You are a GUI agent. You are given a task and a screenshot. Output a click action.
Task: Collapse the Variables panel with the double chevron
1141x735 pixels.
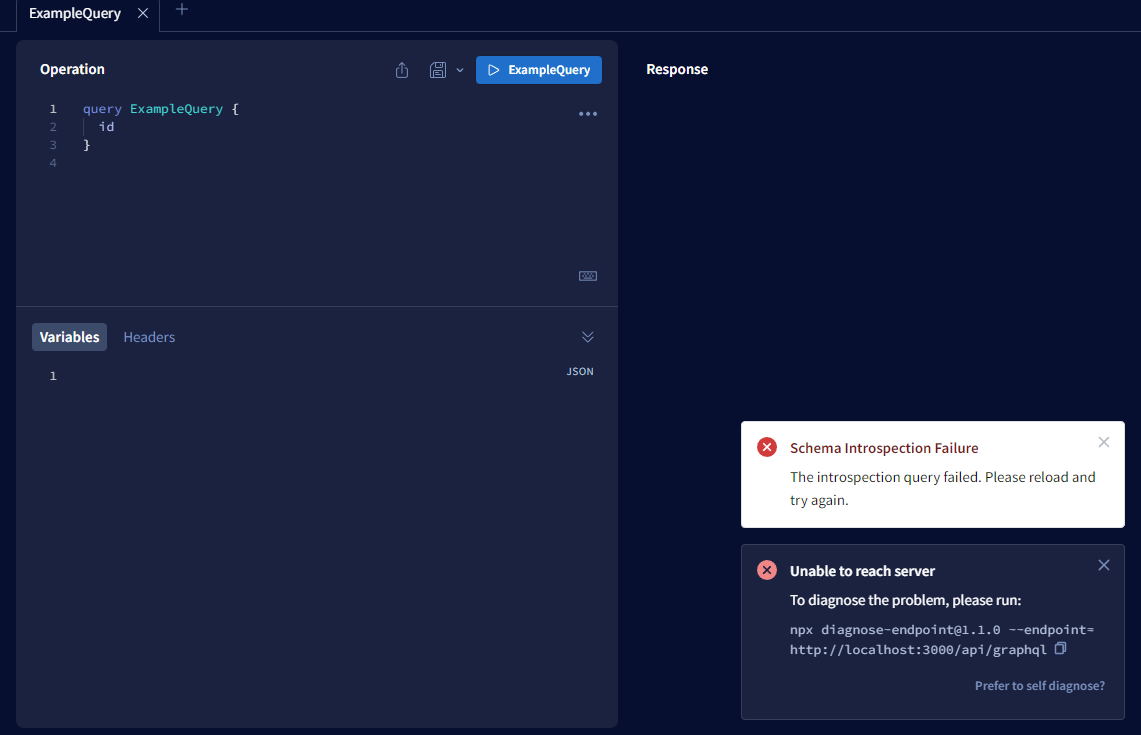click(588, 336)
